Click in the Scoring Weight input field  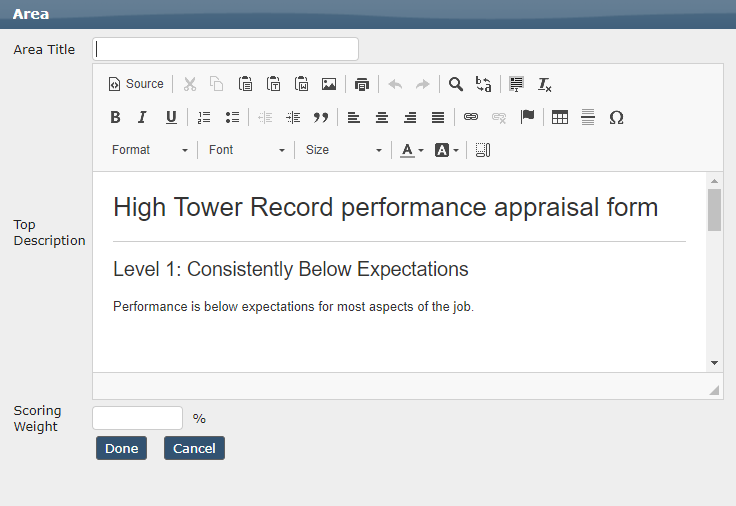tap(138, 418)
